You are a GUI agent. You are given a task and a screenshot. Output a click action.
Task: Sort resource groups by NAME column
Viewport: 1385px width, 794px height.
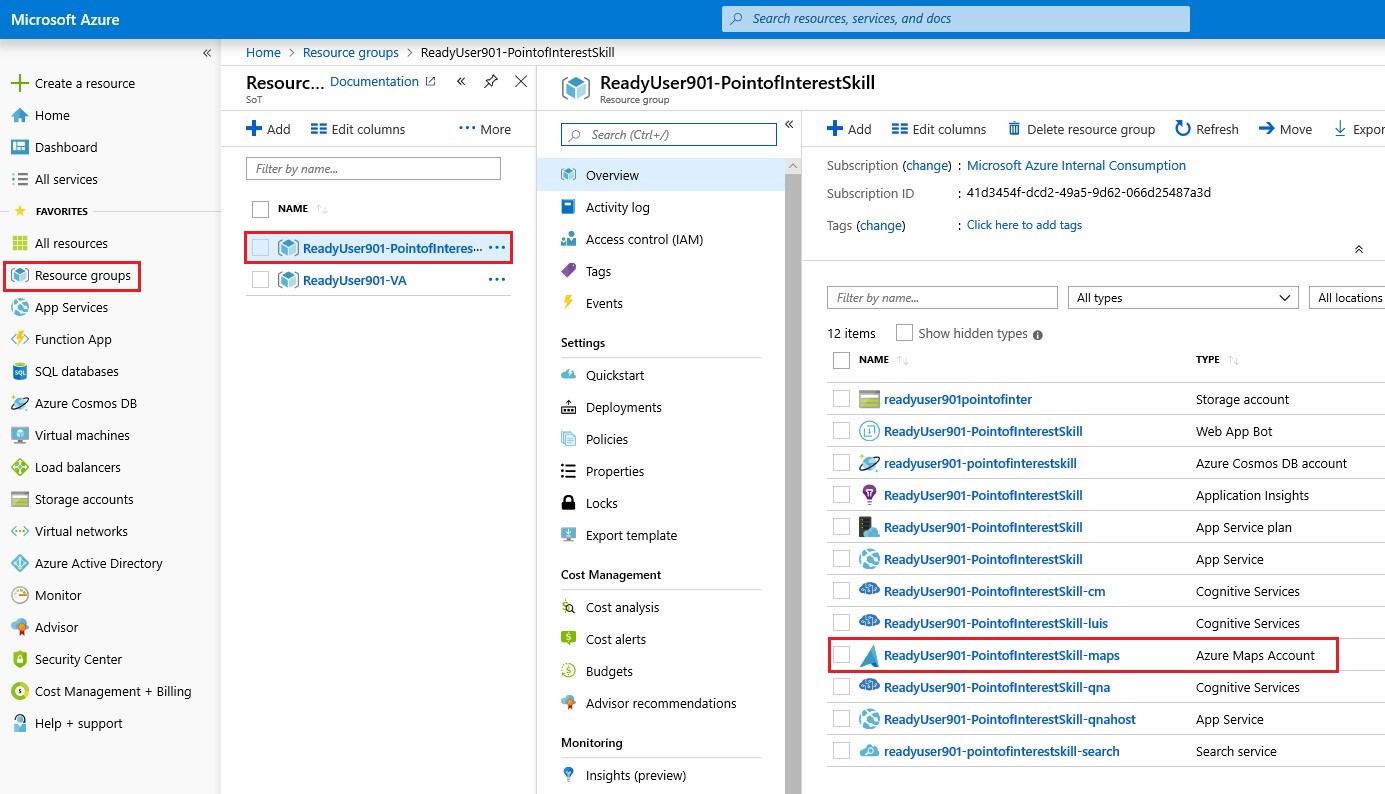(x=293, y=209)
